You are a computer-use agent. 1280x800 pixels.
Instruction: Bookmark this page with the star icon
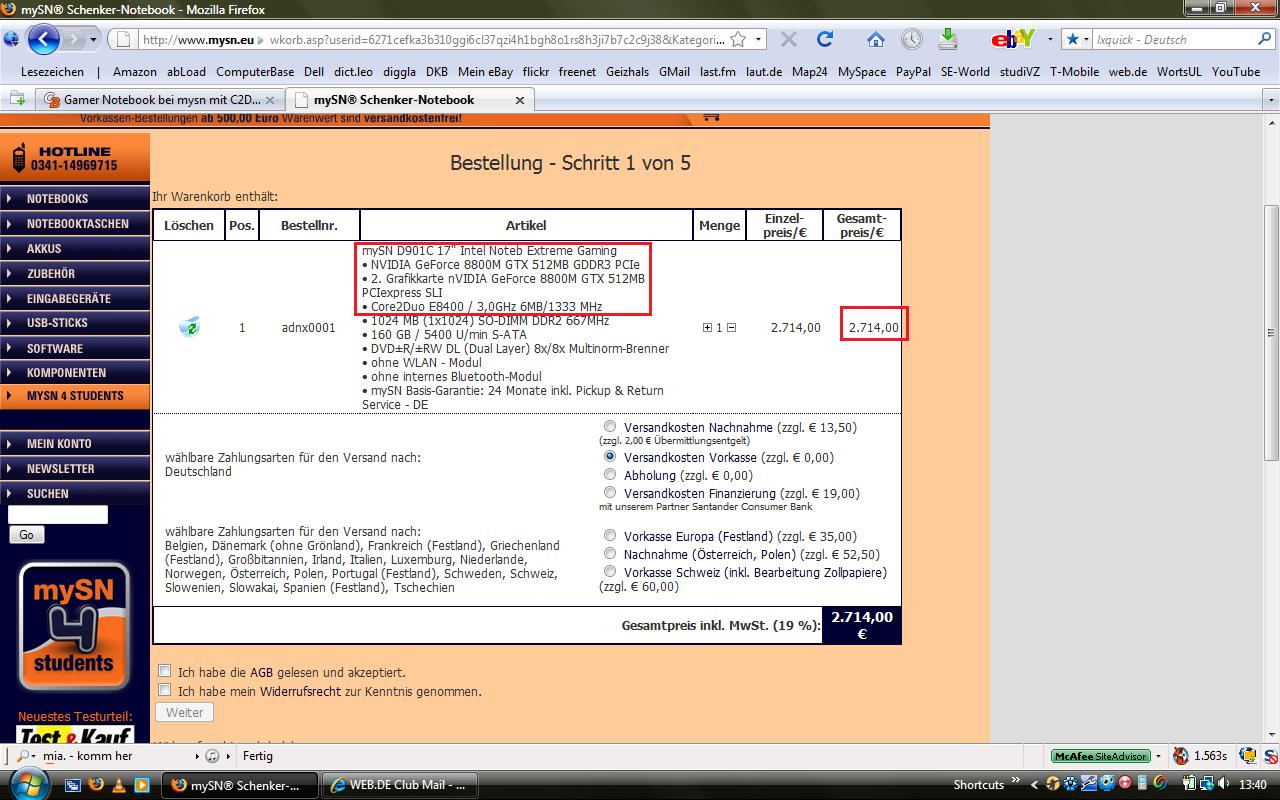tap(738, 40)
